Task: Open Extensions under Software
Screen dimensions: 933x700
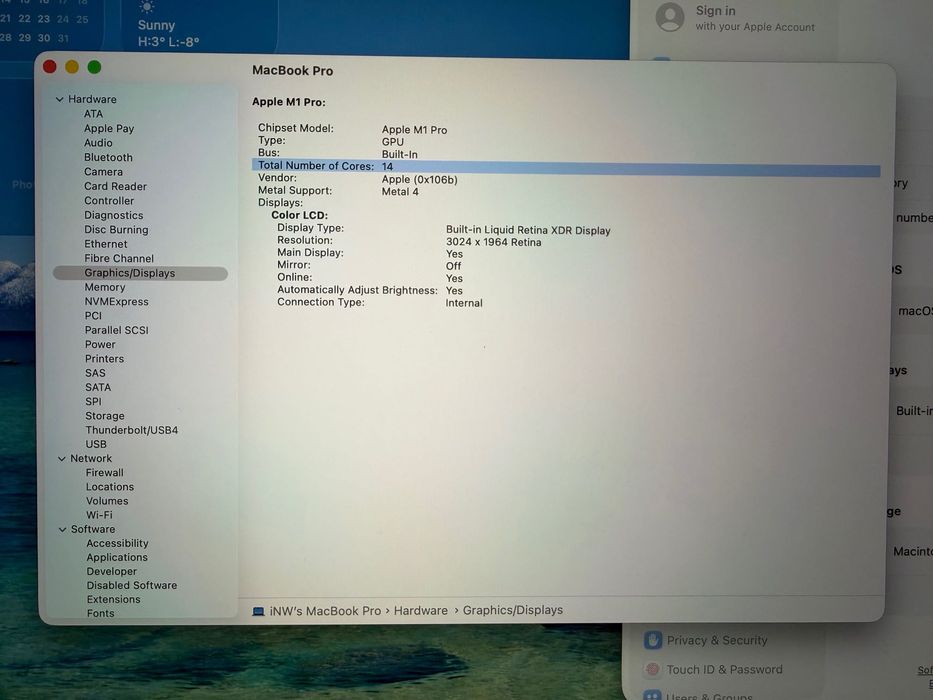Action: tap(114, 599)
